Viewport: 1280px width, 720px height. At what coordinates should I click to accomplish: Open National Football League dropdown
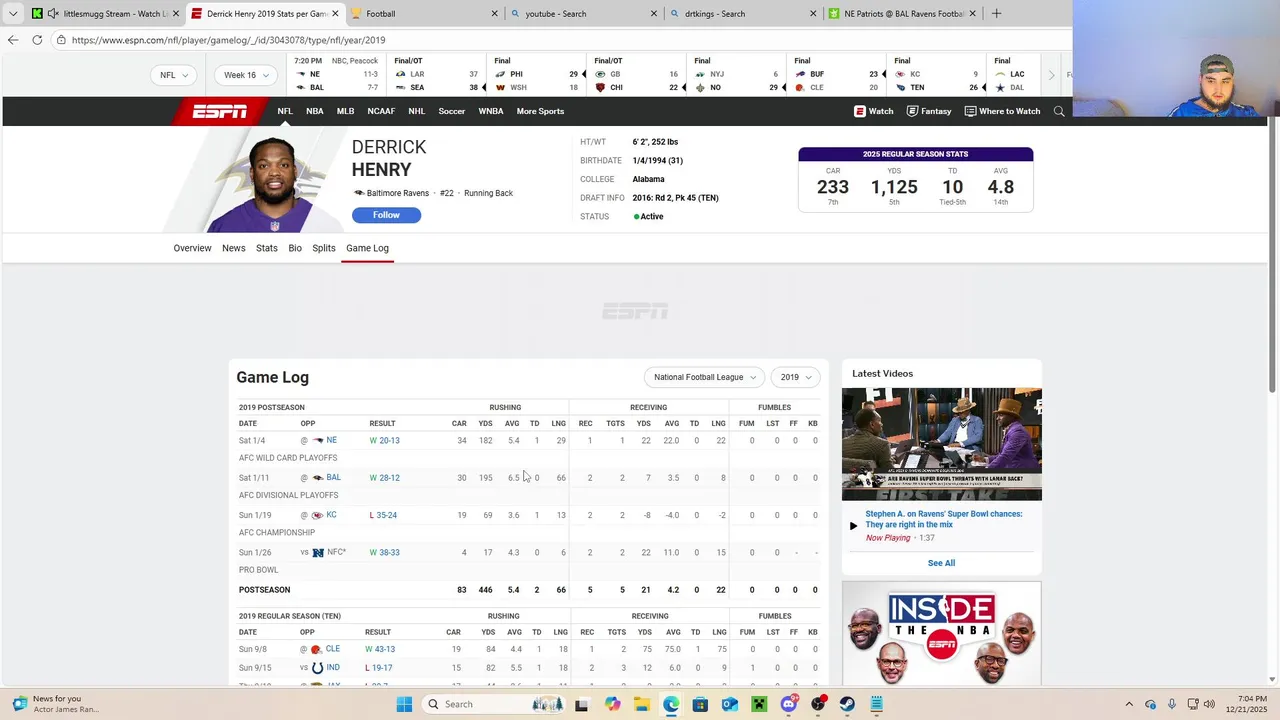click(x=704, y=377)
